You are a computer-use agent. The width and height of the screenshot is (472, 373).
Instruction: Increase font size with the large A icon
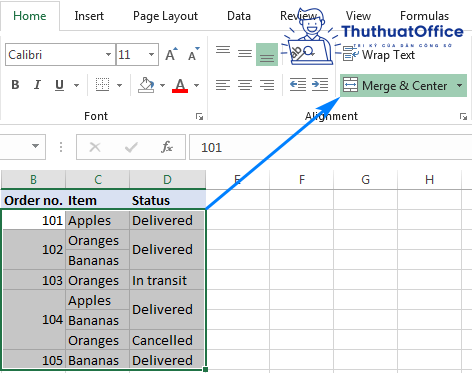171,54
